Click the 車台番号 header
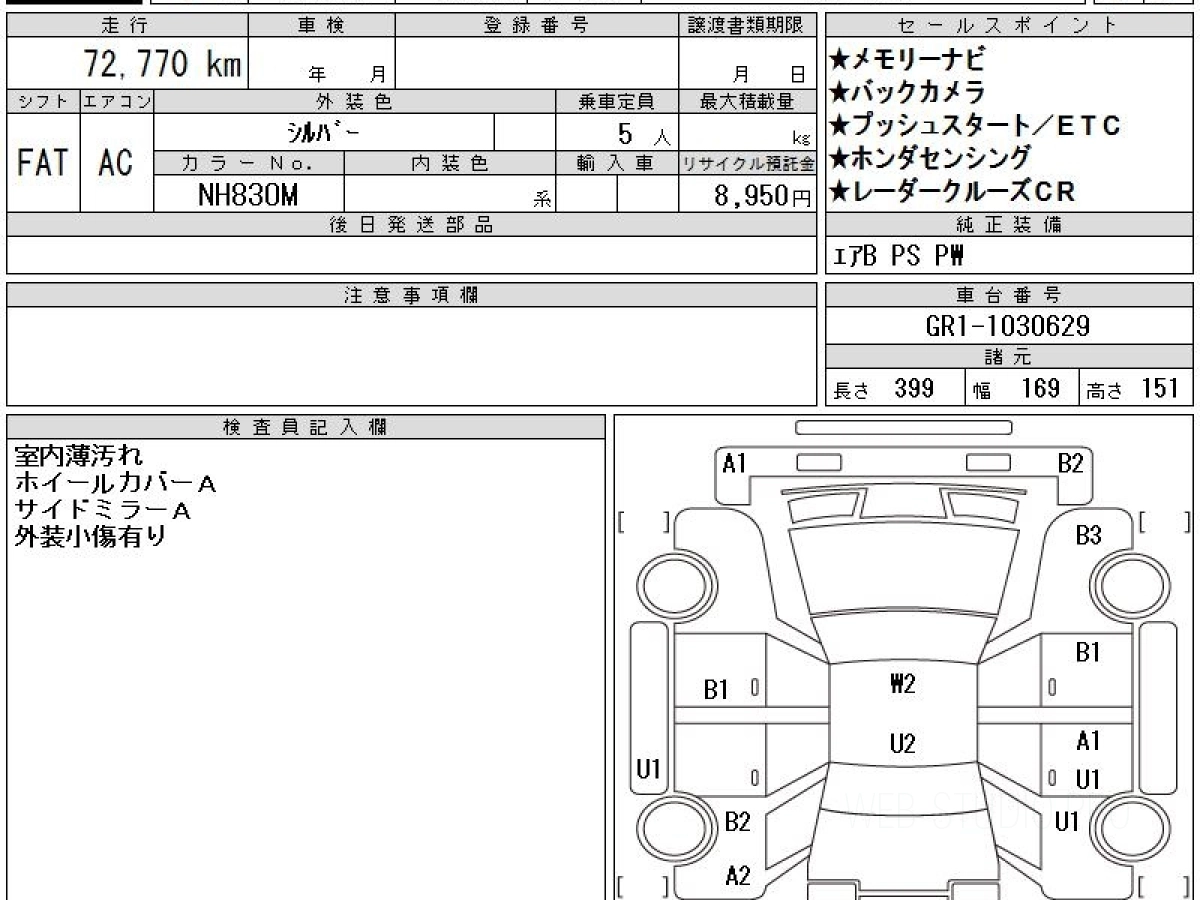The height and width of the screenshot is (900, 1200). click(x=1009, y=295)
